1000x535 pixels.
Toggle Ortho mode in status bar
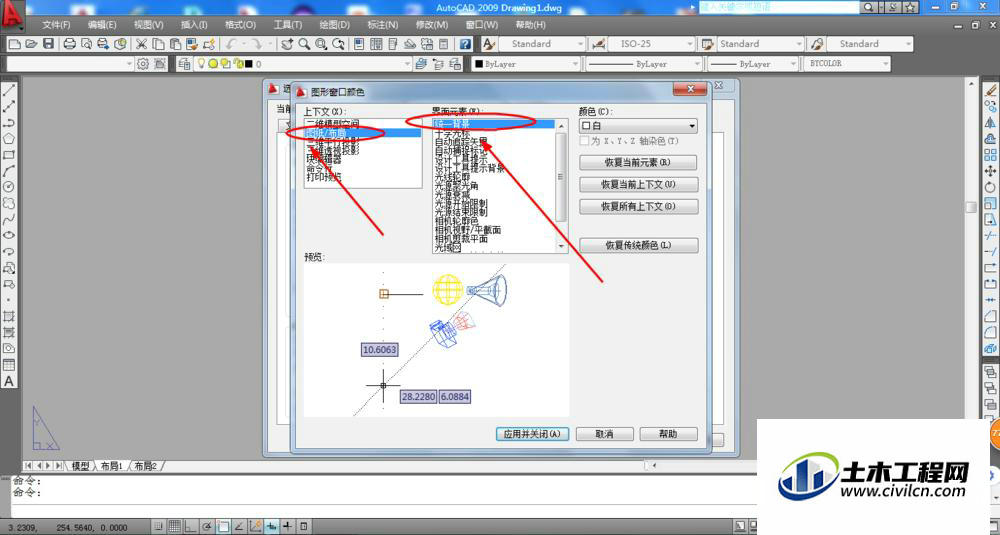click(191, 526)
